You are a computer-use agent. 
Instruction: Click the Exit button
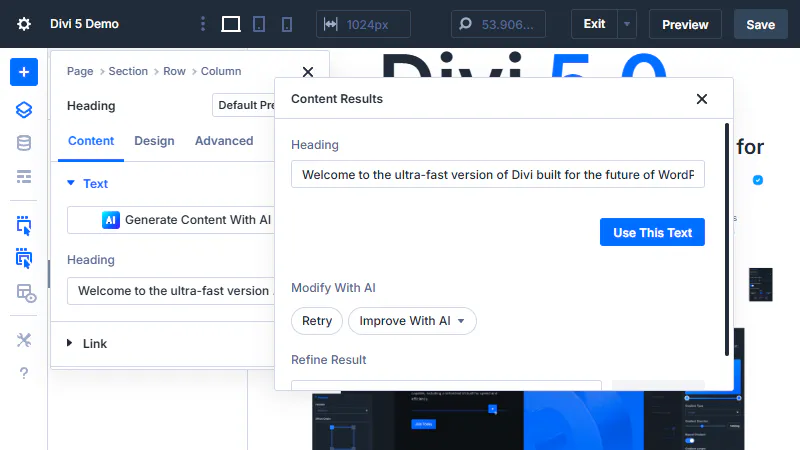click(594, 24)
